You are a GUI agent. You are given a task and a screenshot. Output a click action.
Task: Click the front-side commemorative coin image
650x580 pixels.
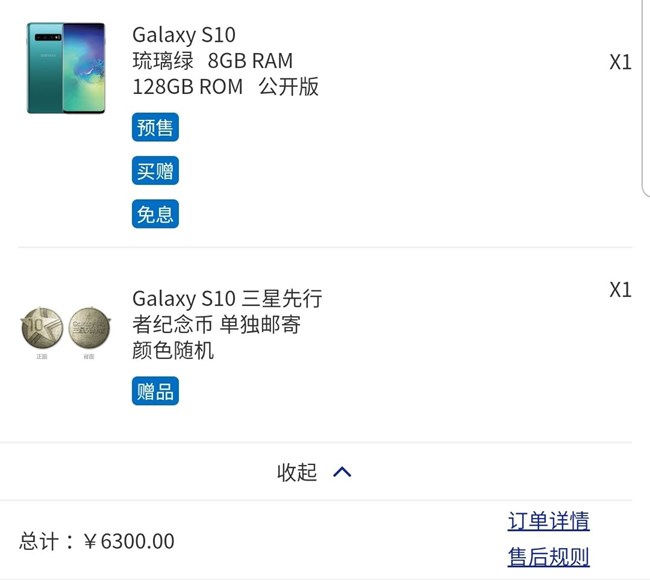click(42, 328)
